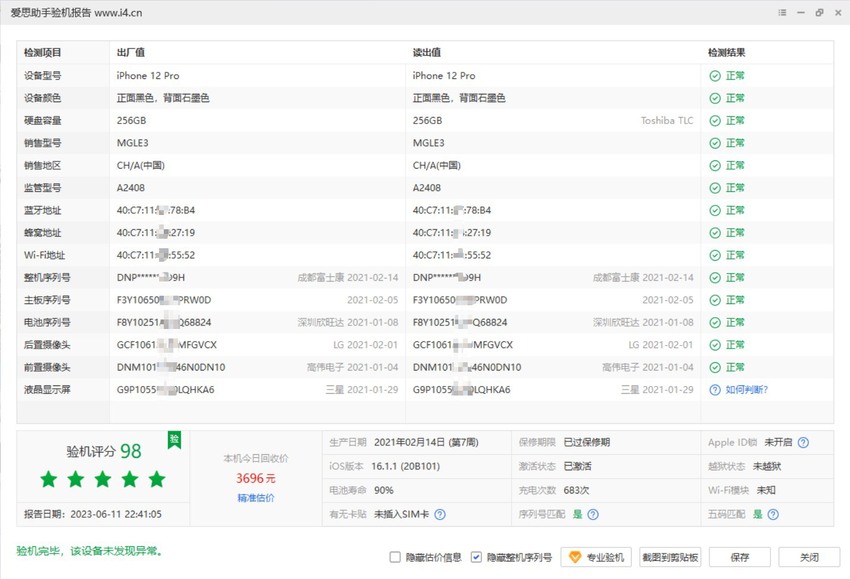This screenshot has height=579, width=850.
Task: Click the 关闭 button
Action: (x=809, y=557)
